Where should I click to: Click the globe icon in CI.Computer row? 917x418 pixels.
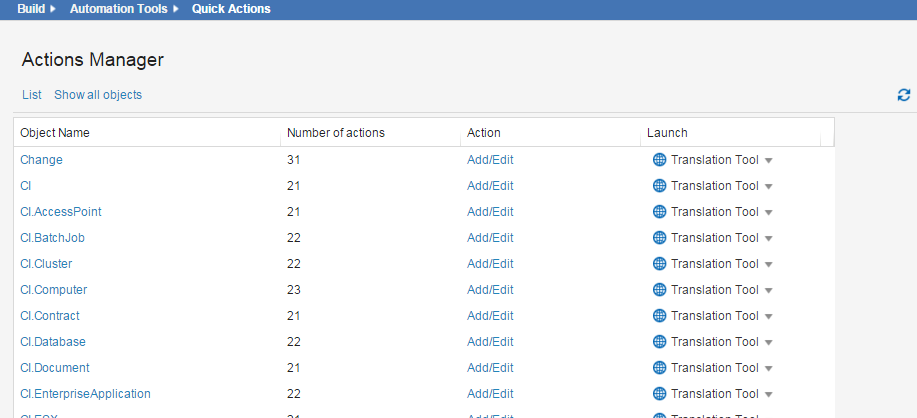tap(659, 290)
